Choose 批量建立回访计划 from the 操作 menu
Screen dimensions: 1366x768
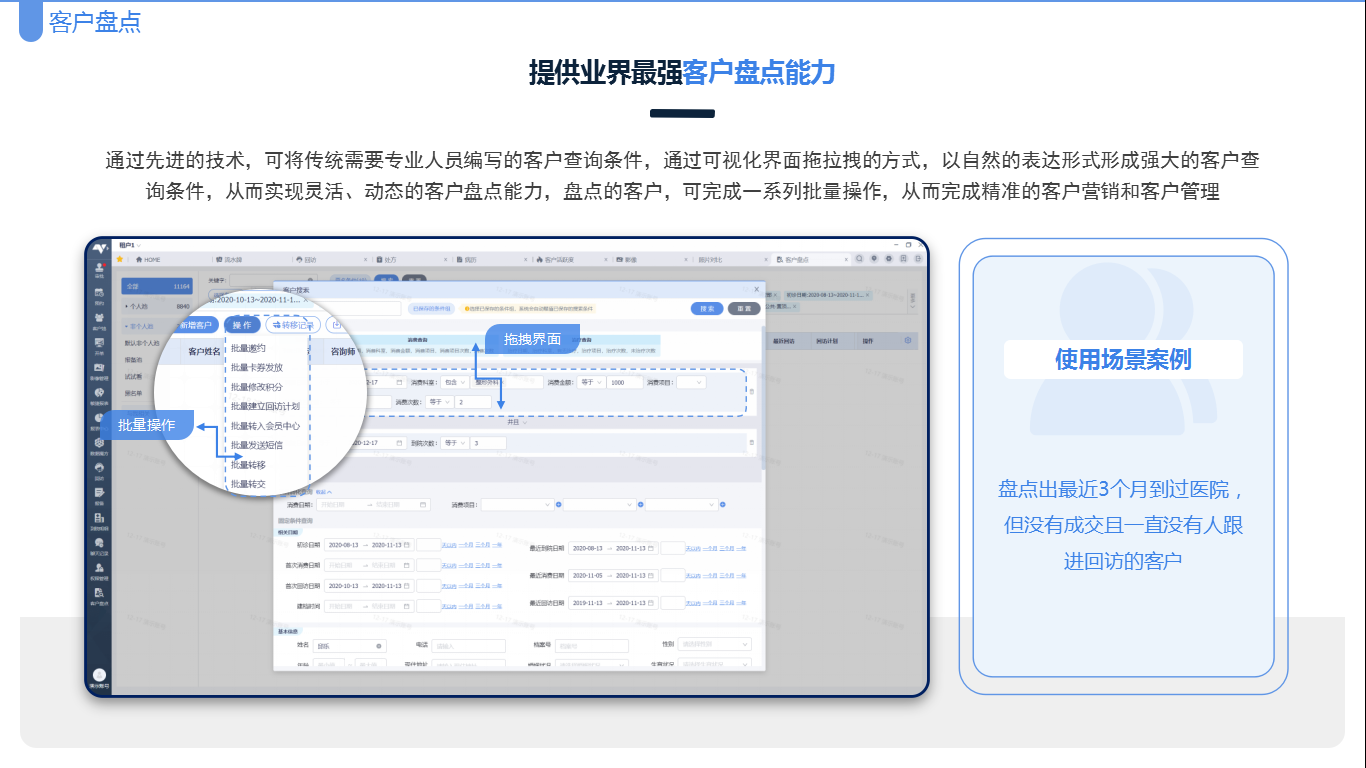[x=265, y=406]
